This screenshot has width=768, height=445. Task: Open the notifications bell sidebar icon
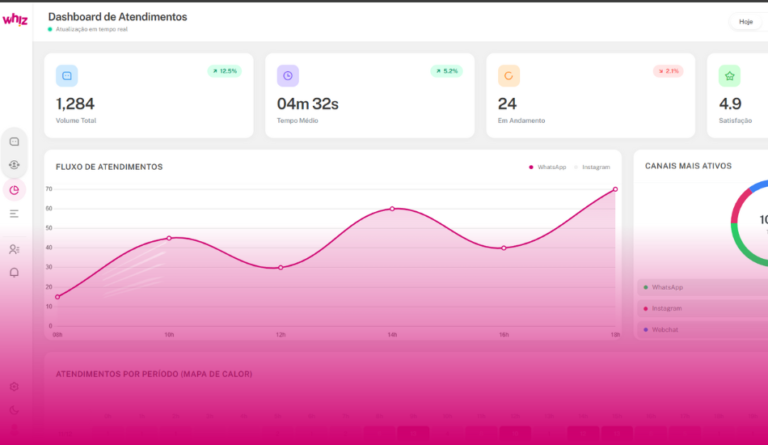tap(14, 272)
